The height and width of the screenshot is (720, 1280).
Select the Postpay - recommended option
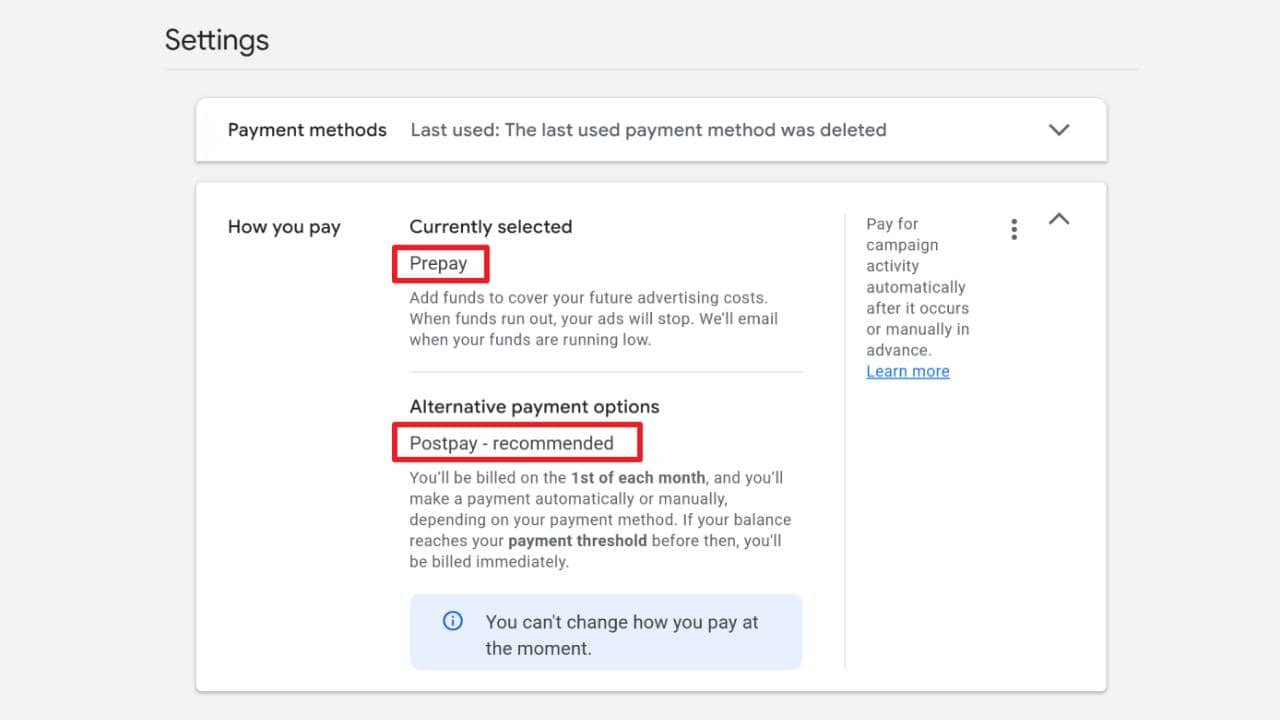click(512, 443)
